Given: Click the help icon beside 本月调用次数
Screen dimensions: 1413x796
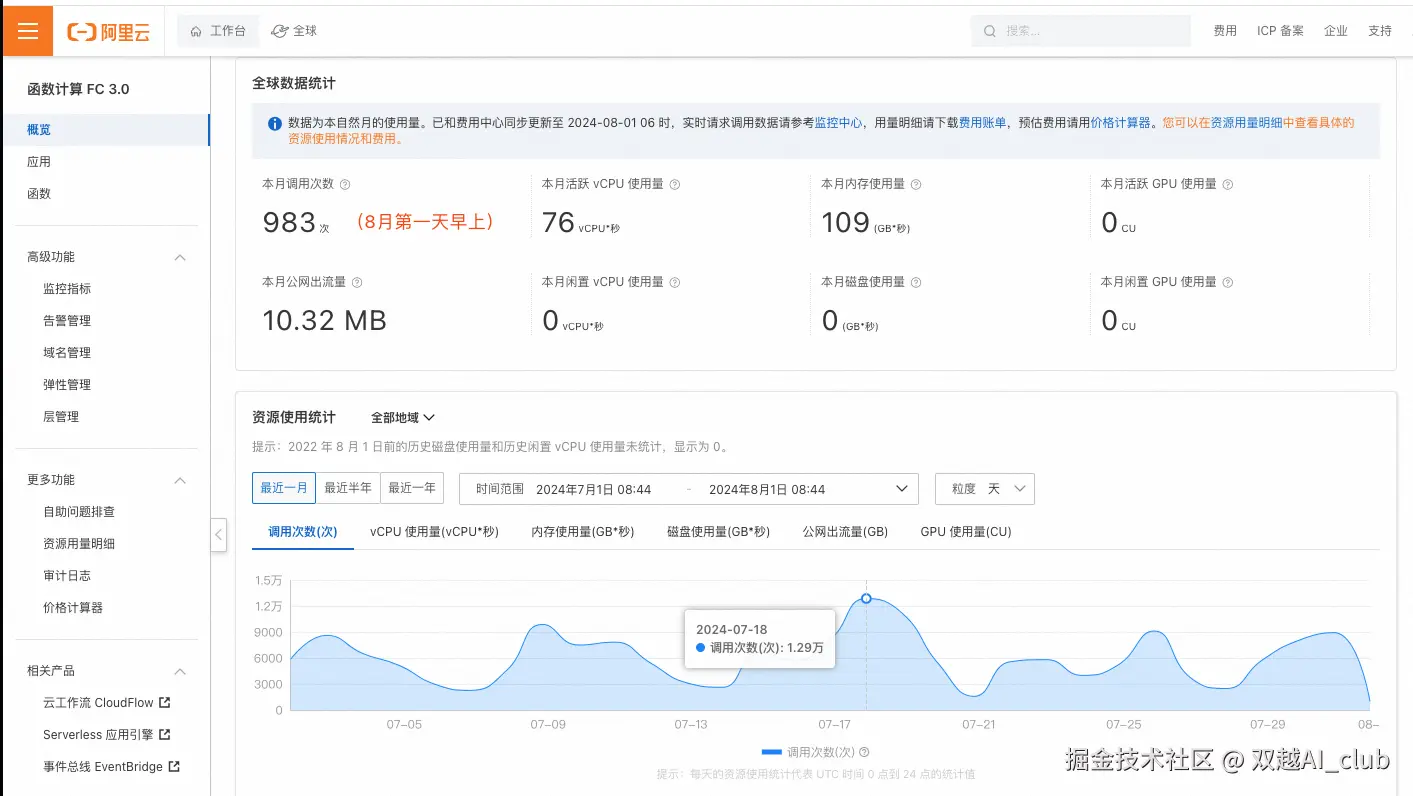Looking at the screenshot, I should (345, 185).
